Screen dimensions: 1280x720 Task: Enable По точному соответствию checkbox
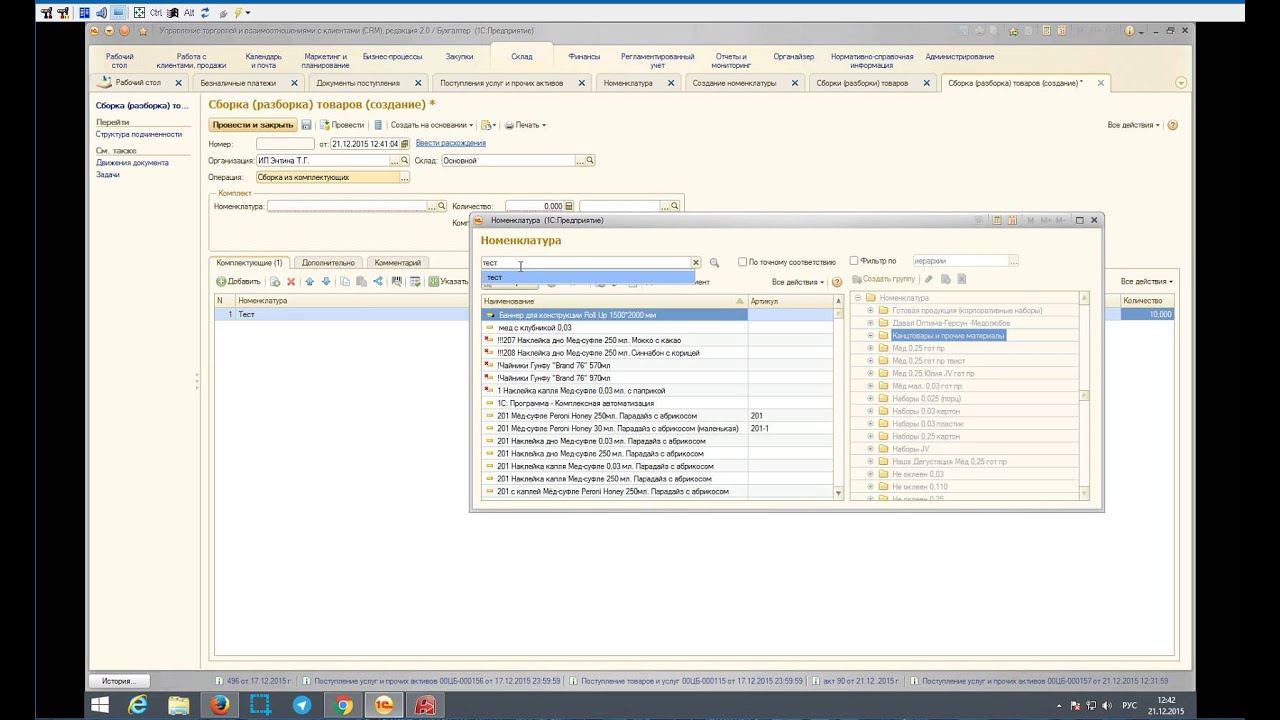point(742,262)
